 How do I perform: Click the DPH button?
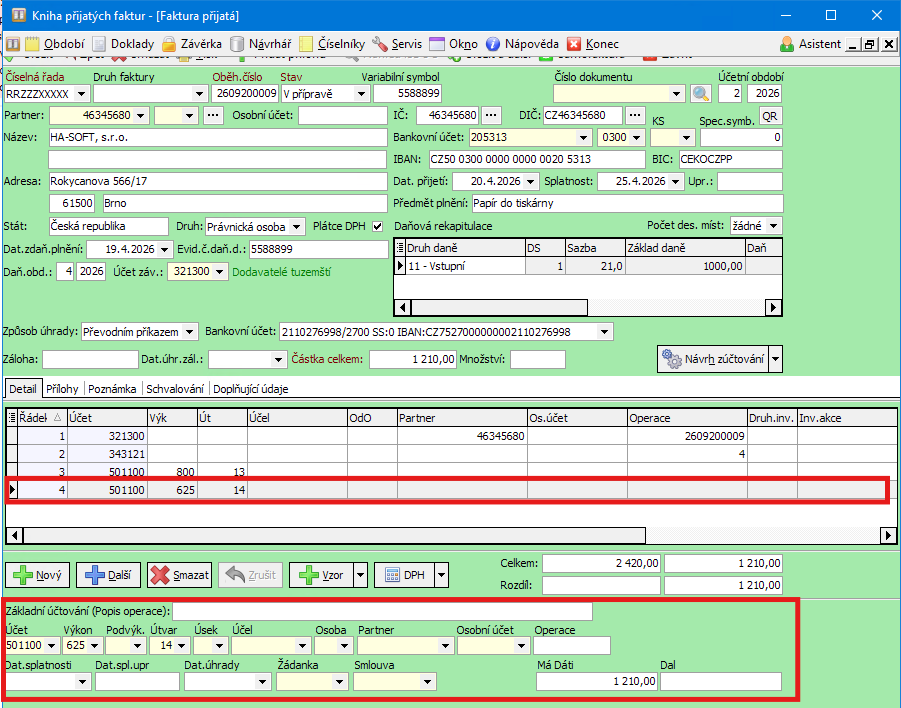[404, 575]
